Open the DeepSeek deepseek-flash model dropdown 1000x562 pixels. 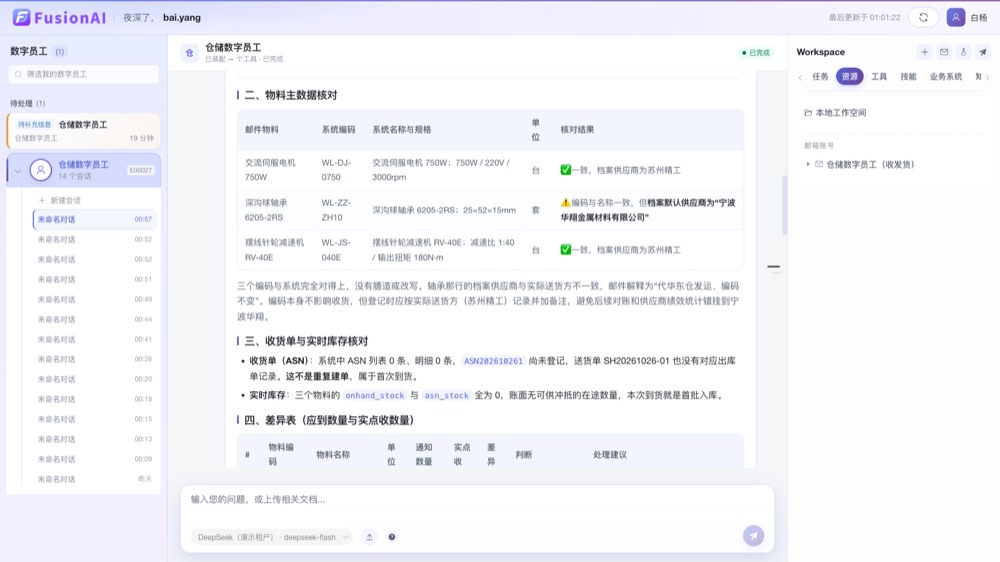pos(272,537)
